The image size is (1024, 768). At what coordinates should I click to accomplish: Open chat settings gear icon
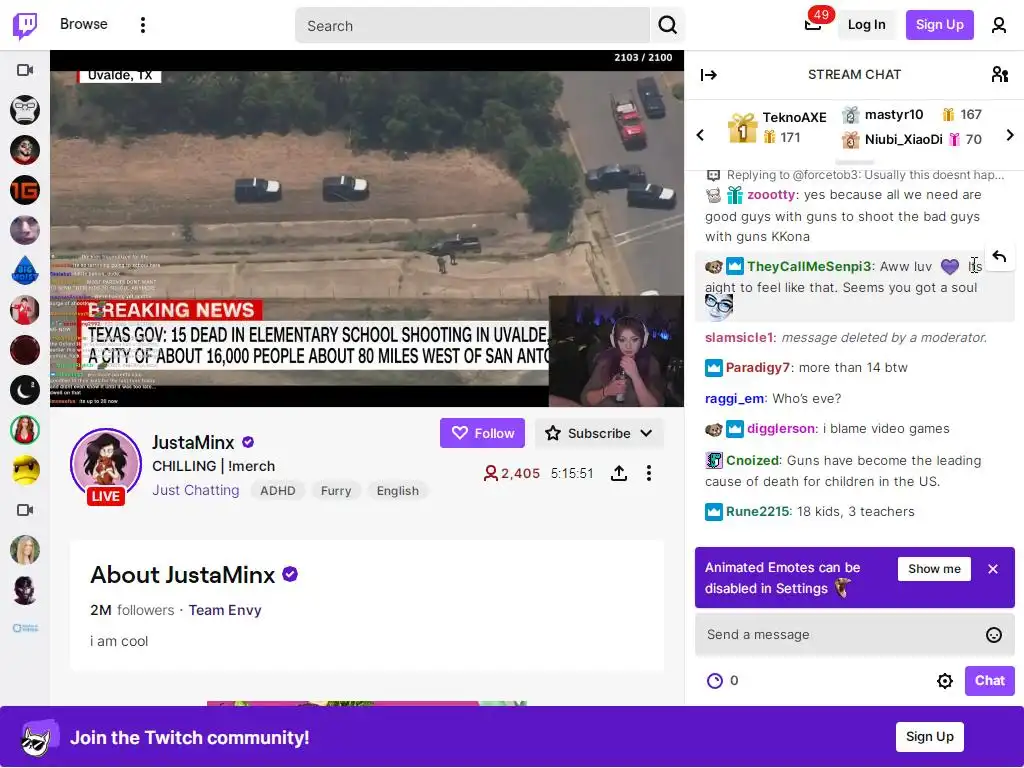pos(944,681)
